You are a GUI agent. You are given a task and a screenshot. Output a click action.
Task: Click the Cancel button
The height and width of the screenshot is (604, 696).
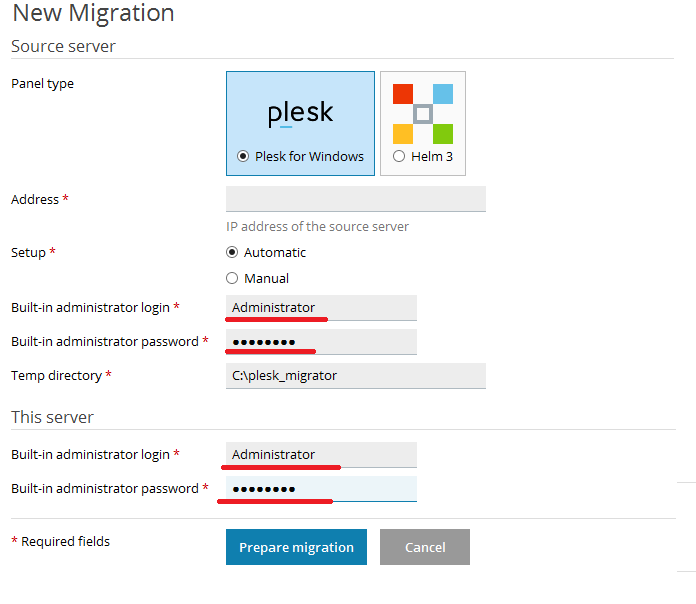(425, 547)
